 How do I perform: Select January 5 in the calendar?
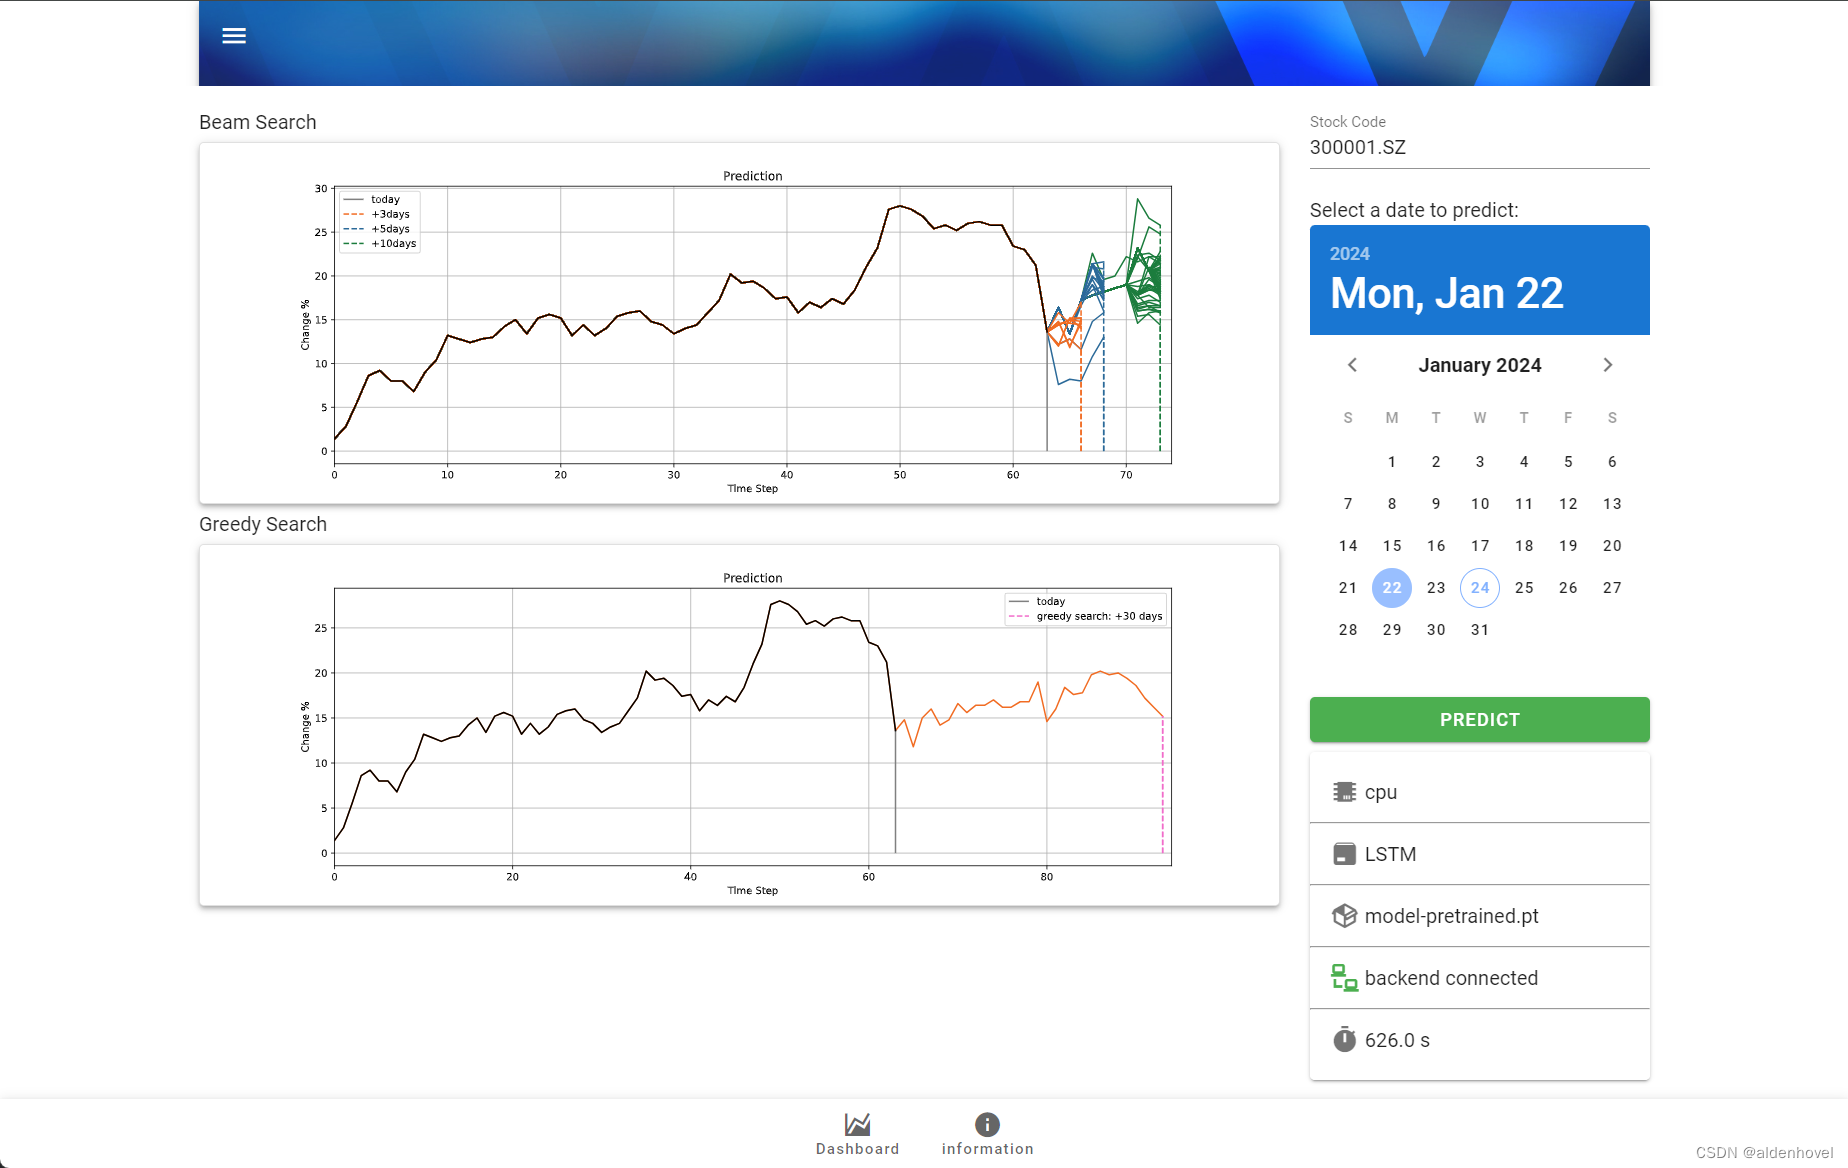pyautogui.click(x=1567, y=462)
